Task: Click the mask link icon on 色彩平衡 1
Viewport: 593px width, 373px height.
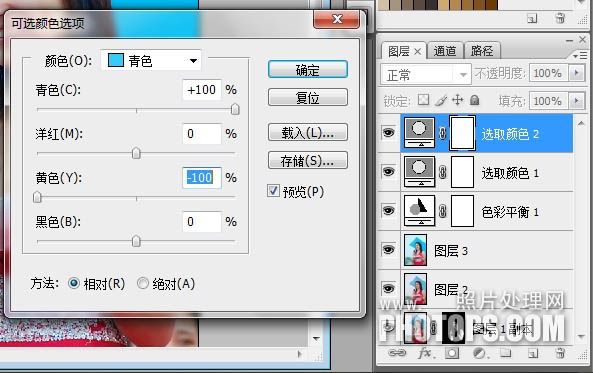Action: [442, 211]
